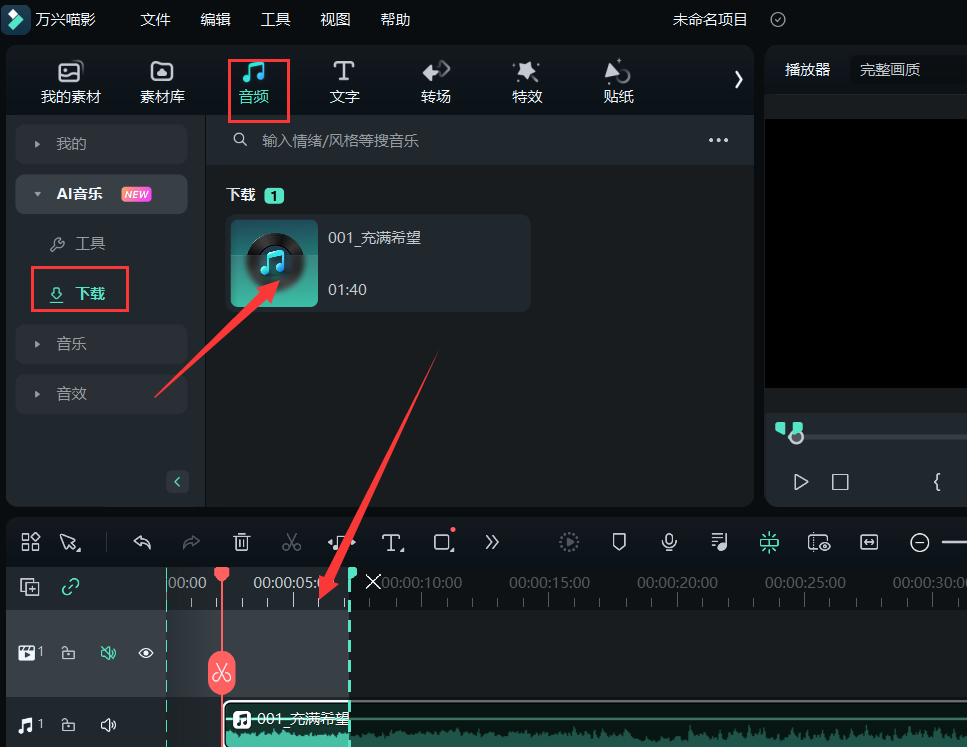The width and height of the screenshot is (967, 747).
Task: Click the Render preview icon
Action: (569, 542)
